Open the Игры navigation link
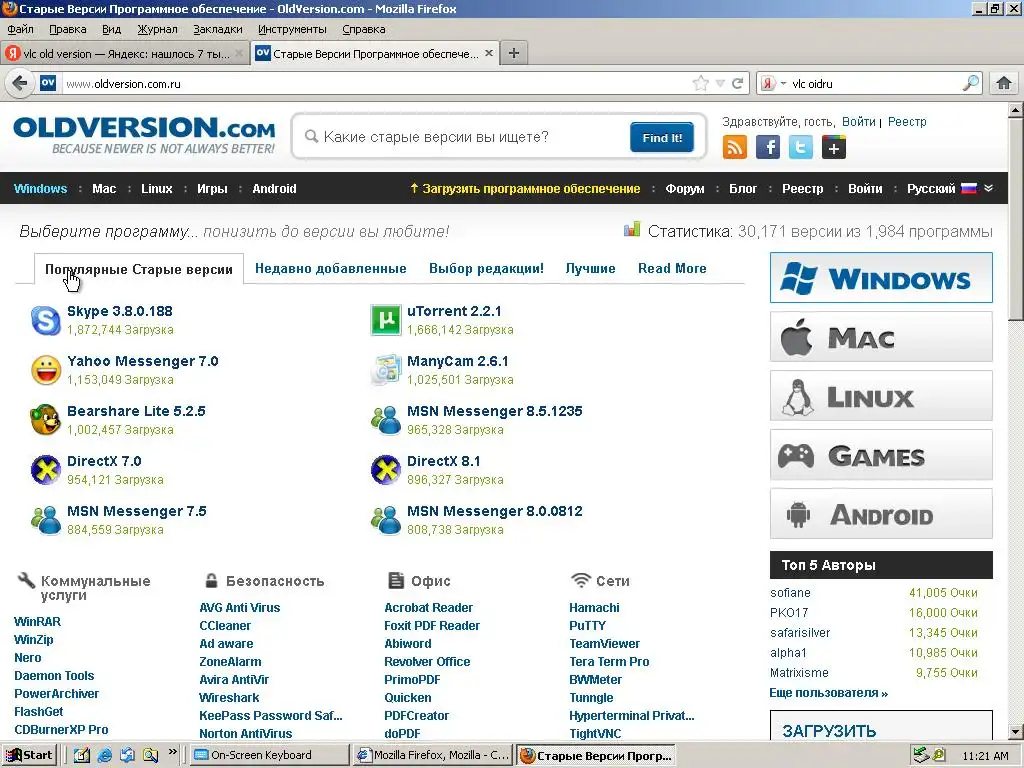1024x768 pixels. (x=212, y=188)
